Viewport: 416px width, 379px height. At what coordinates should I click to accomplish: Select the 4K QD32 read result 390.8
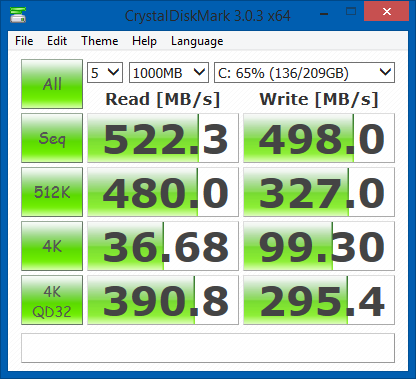click(x=163, y=300)
